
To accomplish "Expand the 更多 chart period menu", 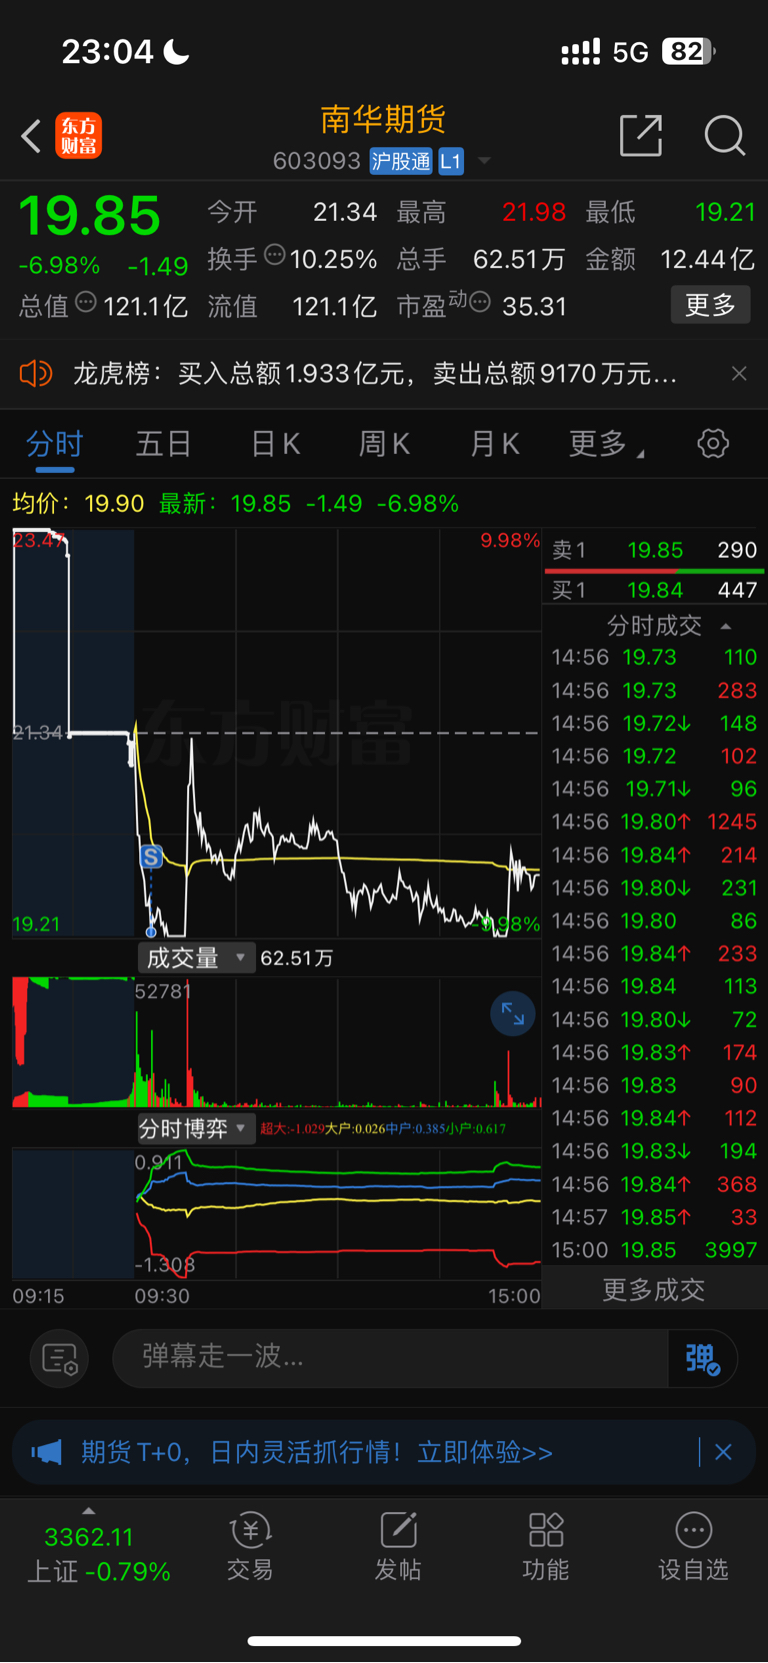I will tap(607, 444).
